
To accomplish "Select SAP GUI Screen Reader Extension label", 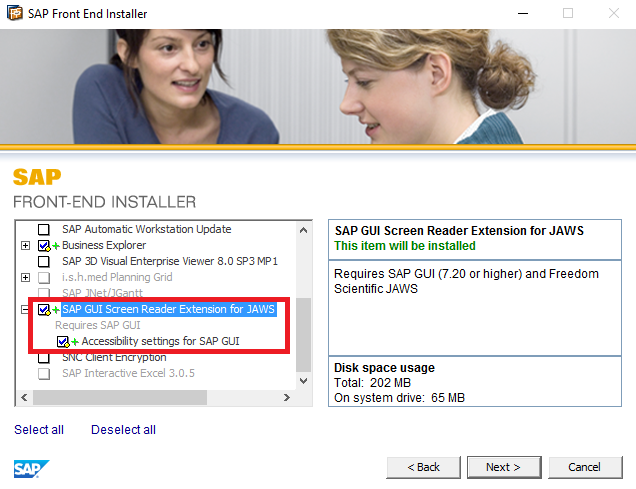I will pos(168,309).
